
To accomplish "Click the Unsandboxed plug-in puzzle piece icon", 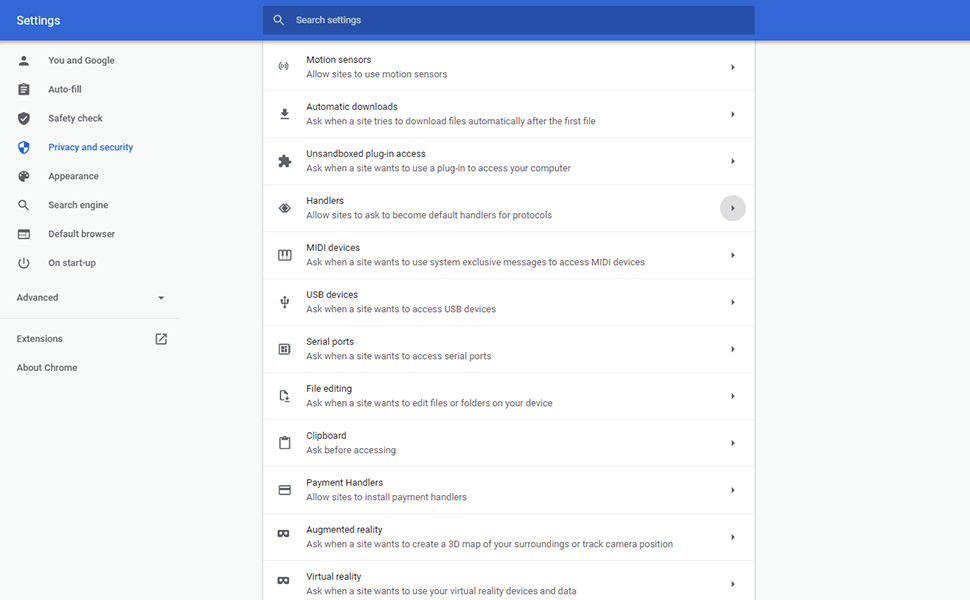I will pos(285,161).
